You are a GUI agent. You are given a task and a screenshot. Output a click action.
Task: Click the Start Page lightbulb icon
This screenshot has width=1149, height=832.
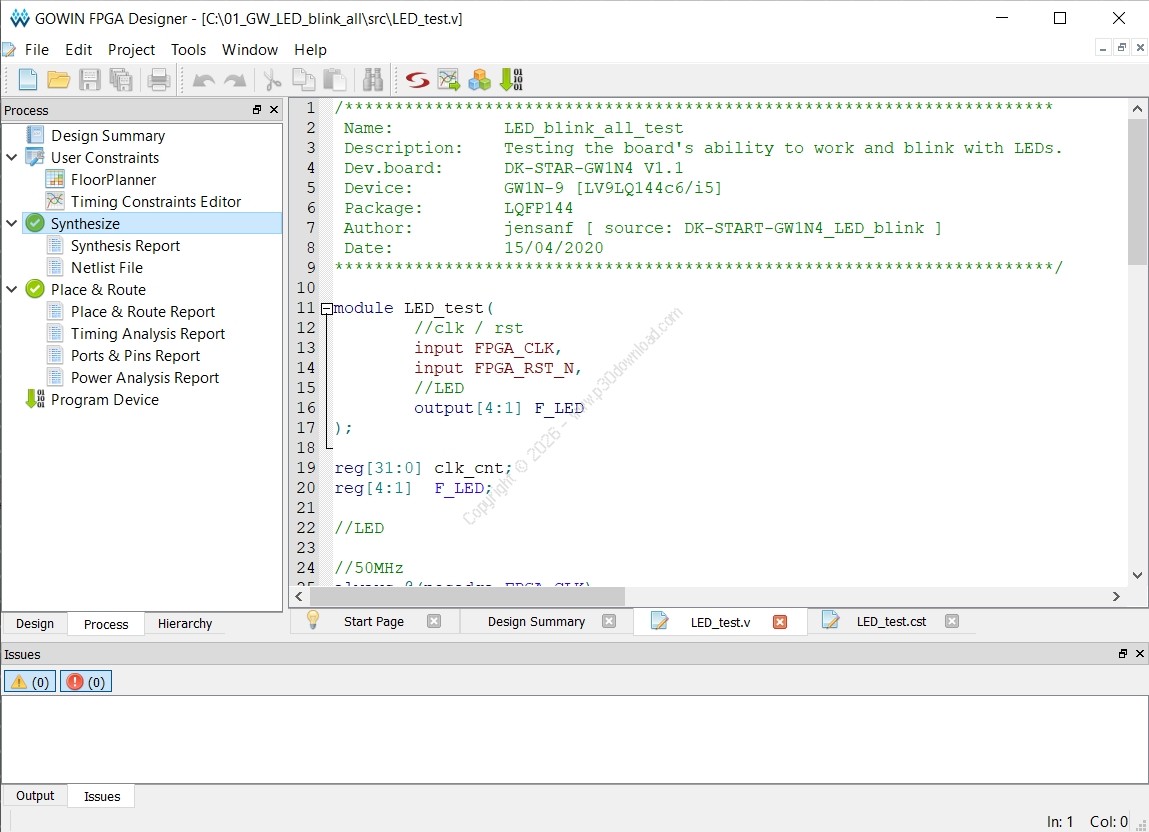(313, 620)
